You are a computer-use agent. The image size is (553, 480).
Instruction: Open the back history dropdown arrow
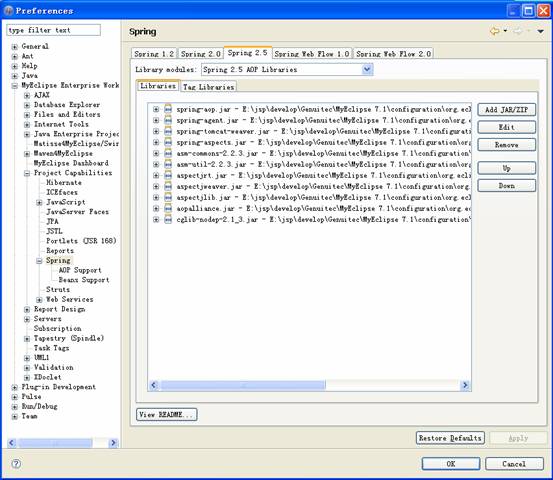[505, 31]
